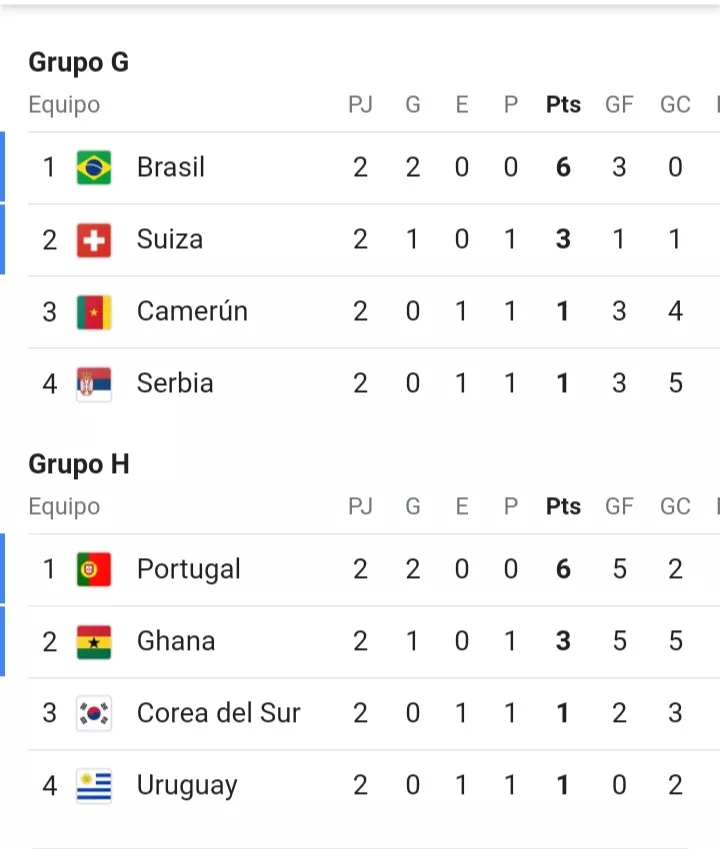
Task: Open the Brasil team link
Action: [x=171, y=167]
